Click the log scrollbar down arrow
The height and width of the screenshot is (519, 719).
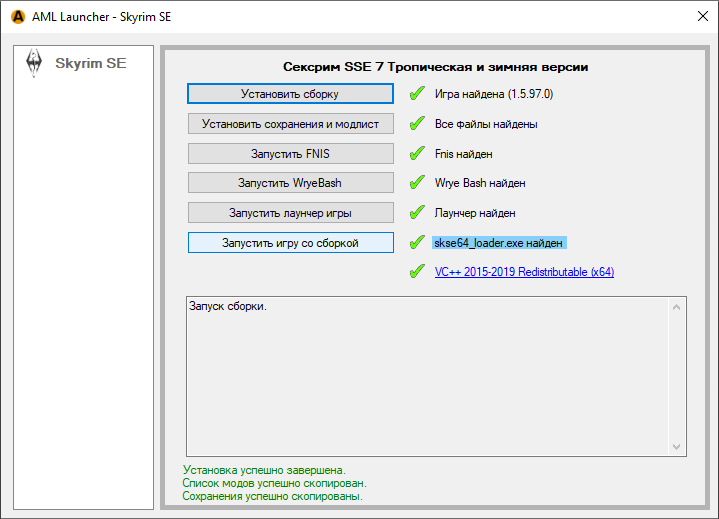pyautogui.click(x=678, y=447)
